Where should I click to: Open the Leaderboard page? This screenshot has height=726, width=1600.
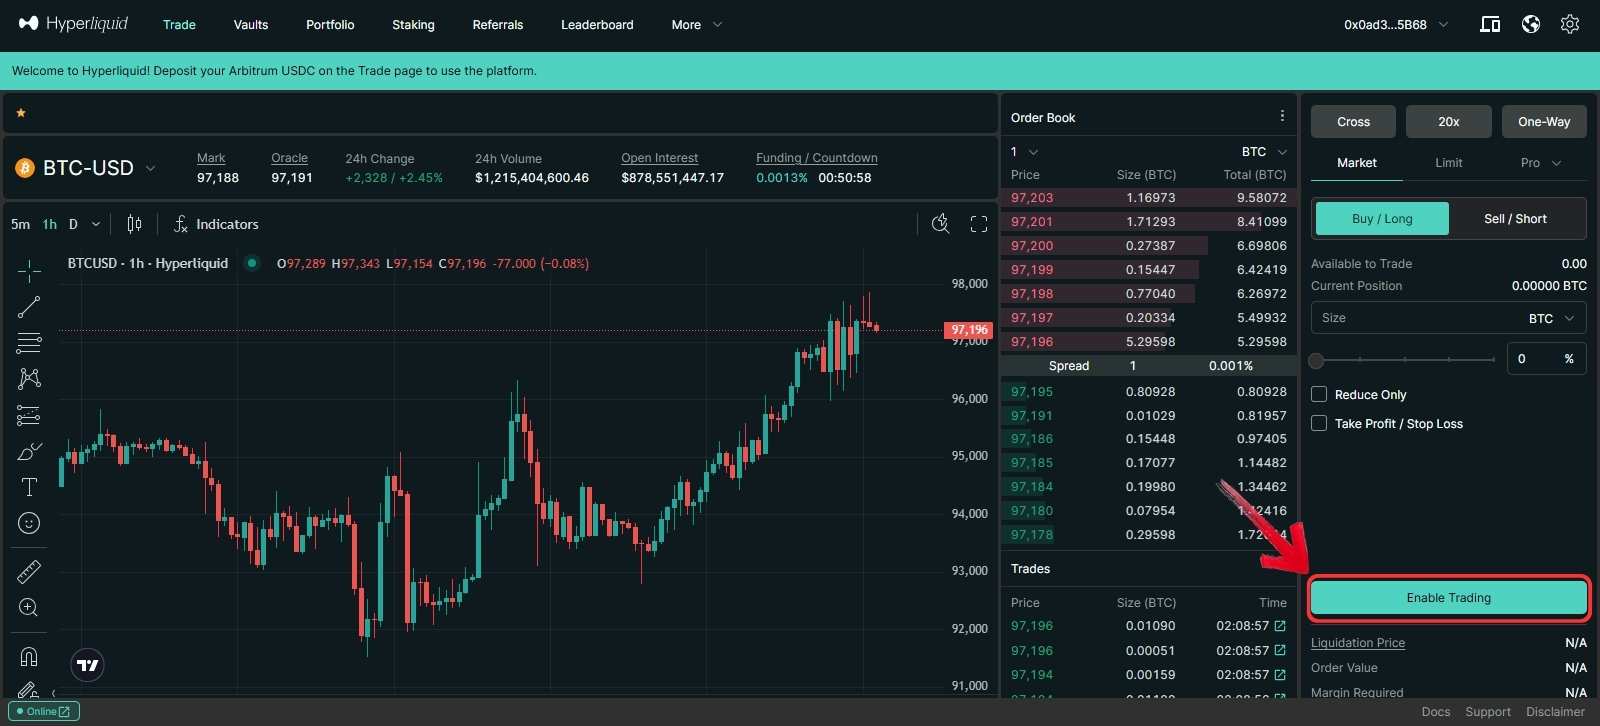597,24
